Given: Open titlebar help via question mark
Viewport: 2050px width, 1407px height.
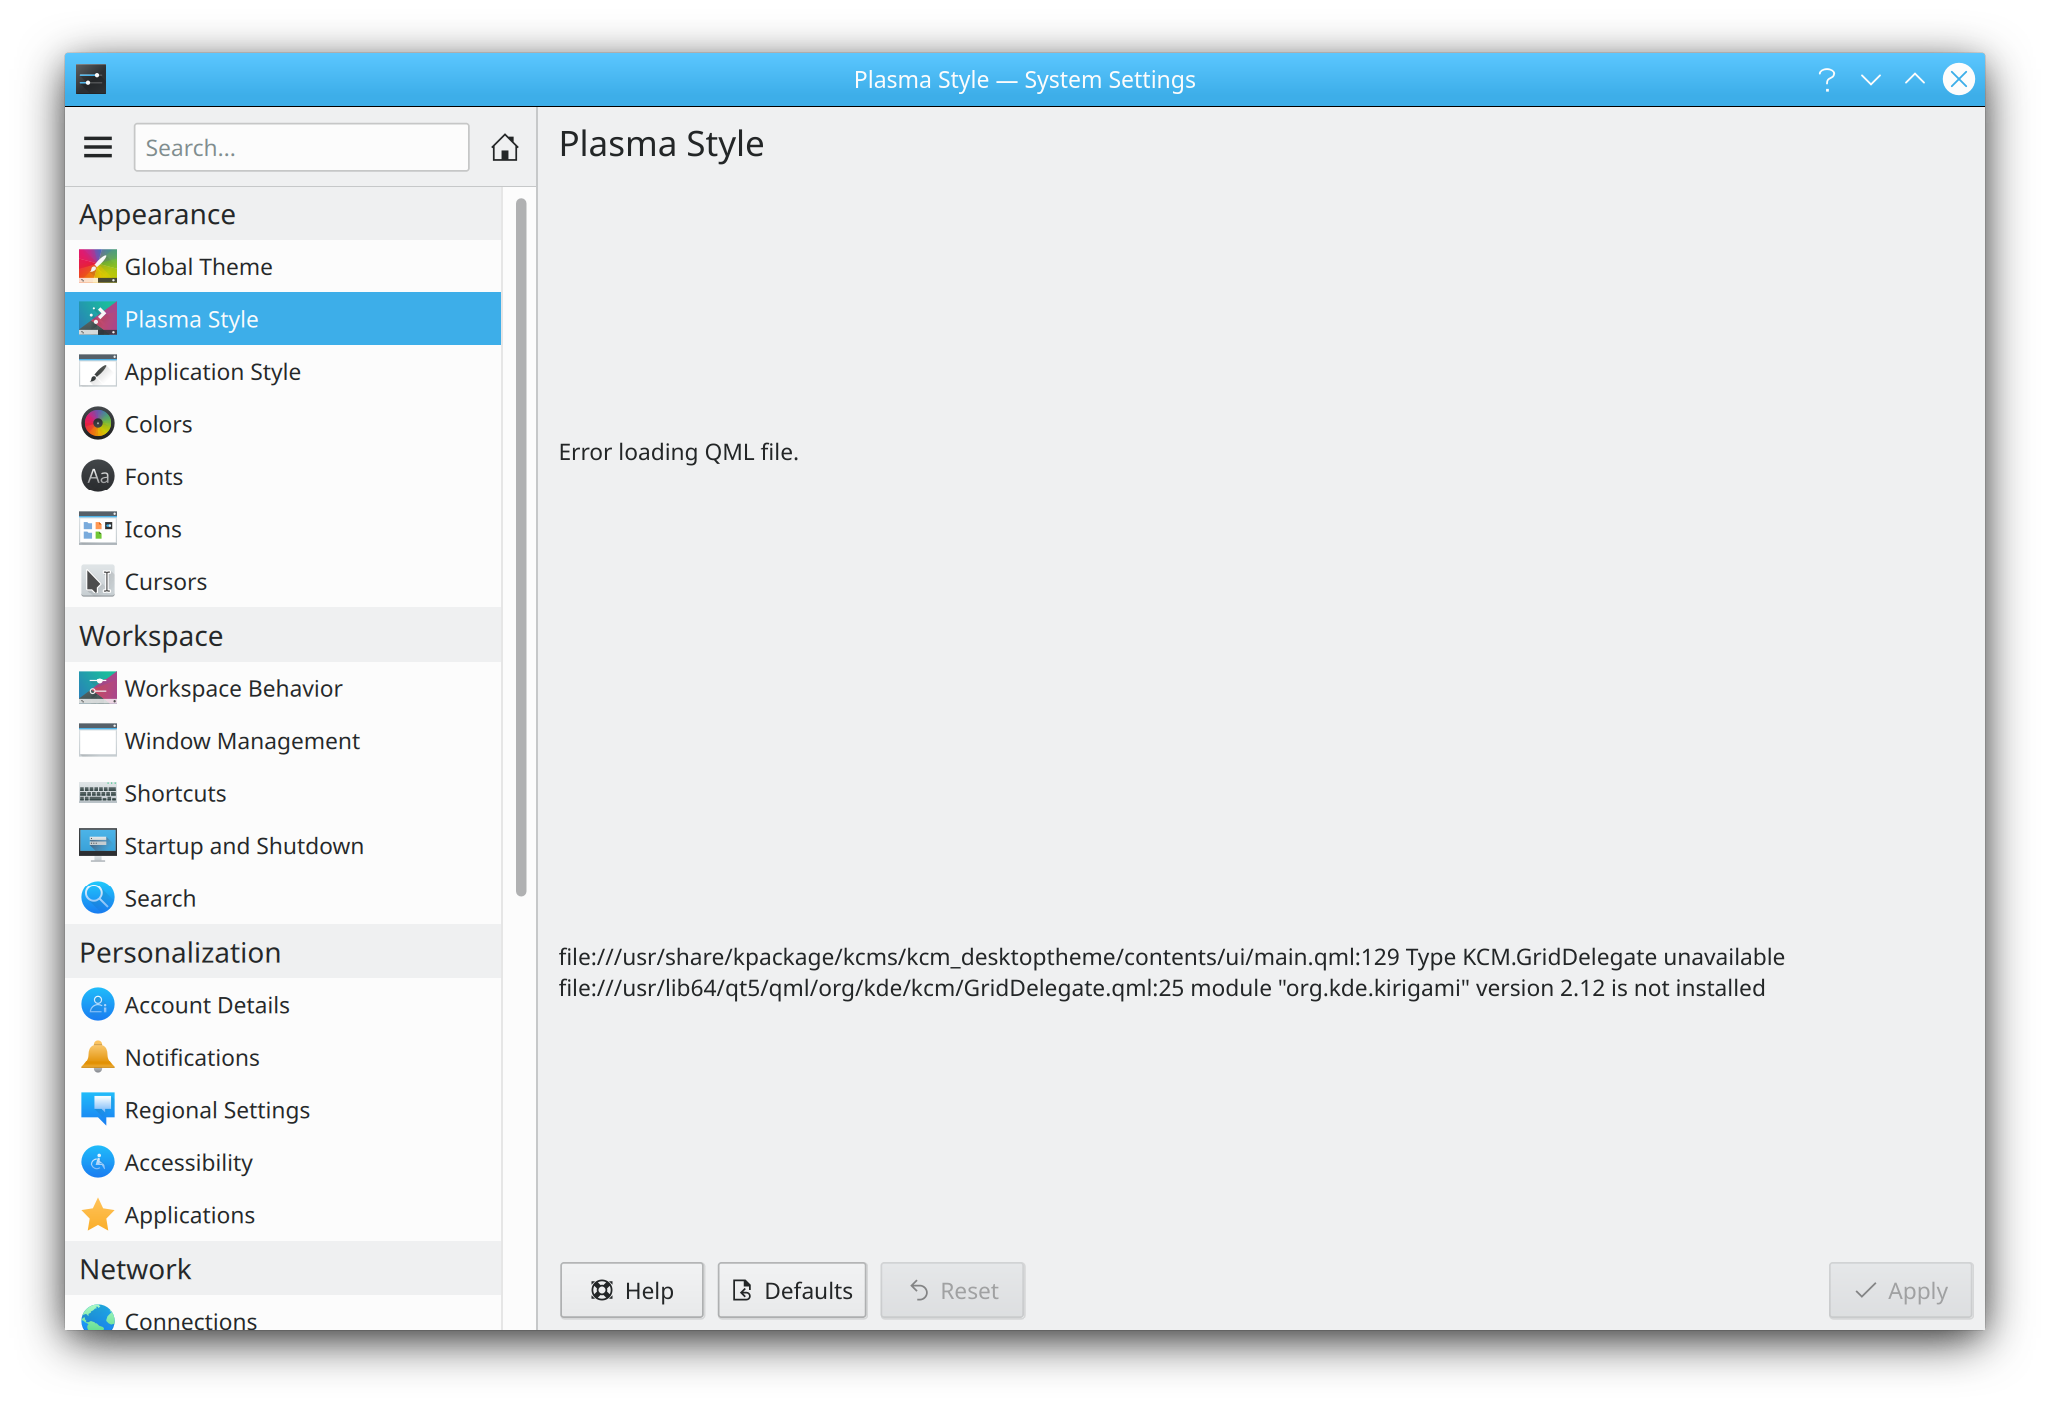Looking at the screenshot, I should pyautogui.click(x=1827, y=79).
